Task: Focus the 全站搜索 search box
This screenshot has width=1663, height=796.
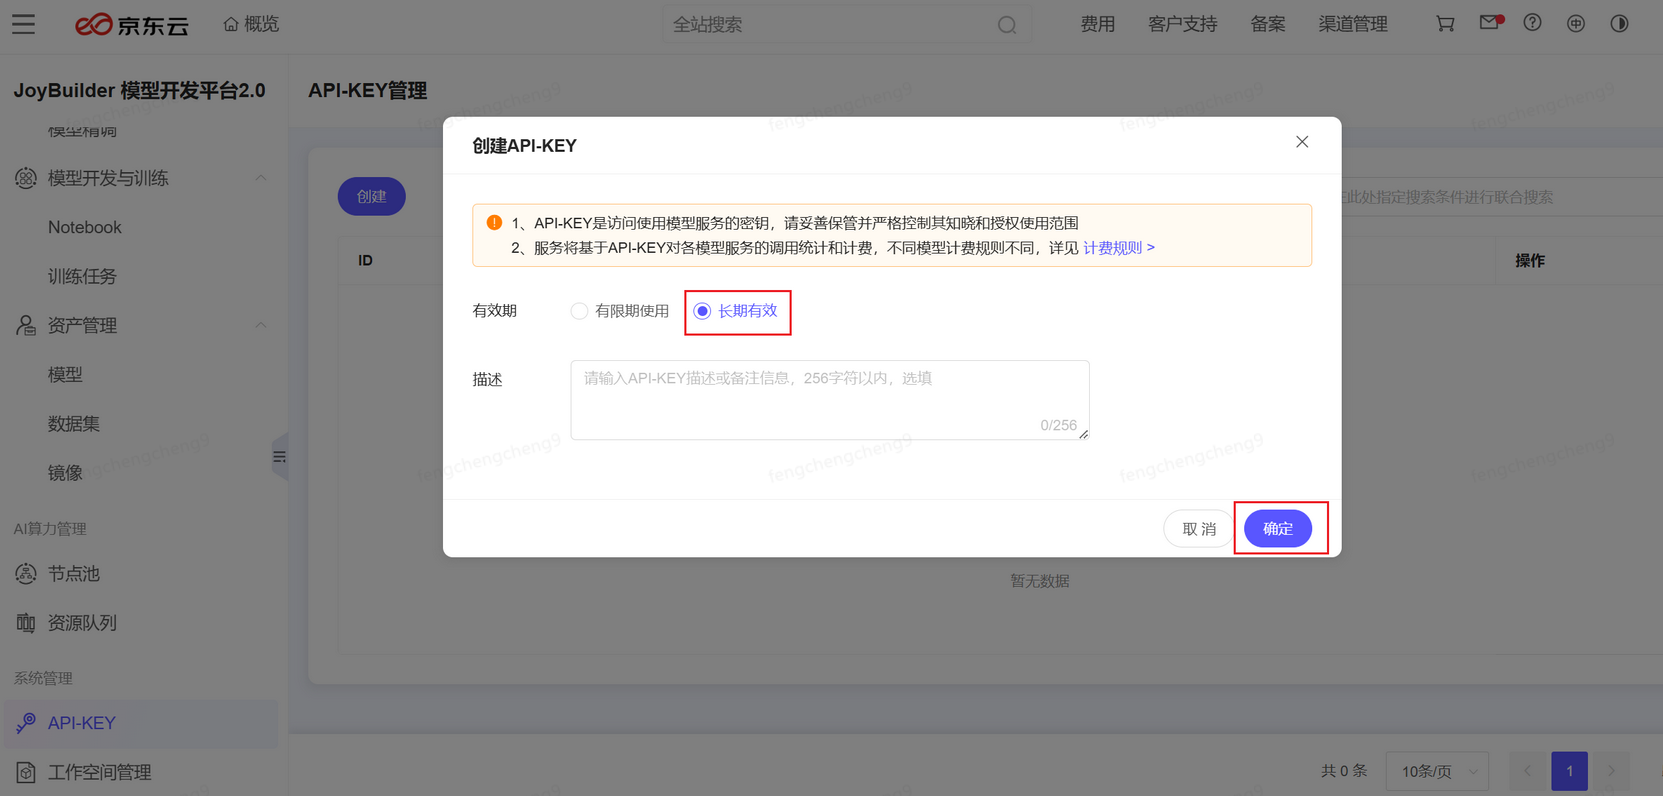Action: click(x=846, y=25)
